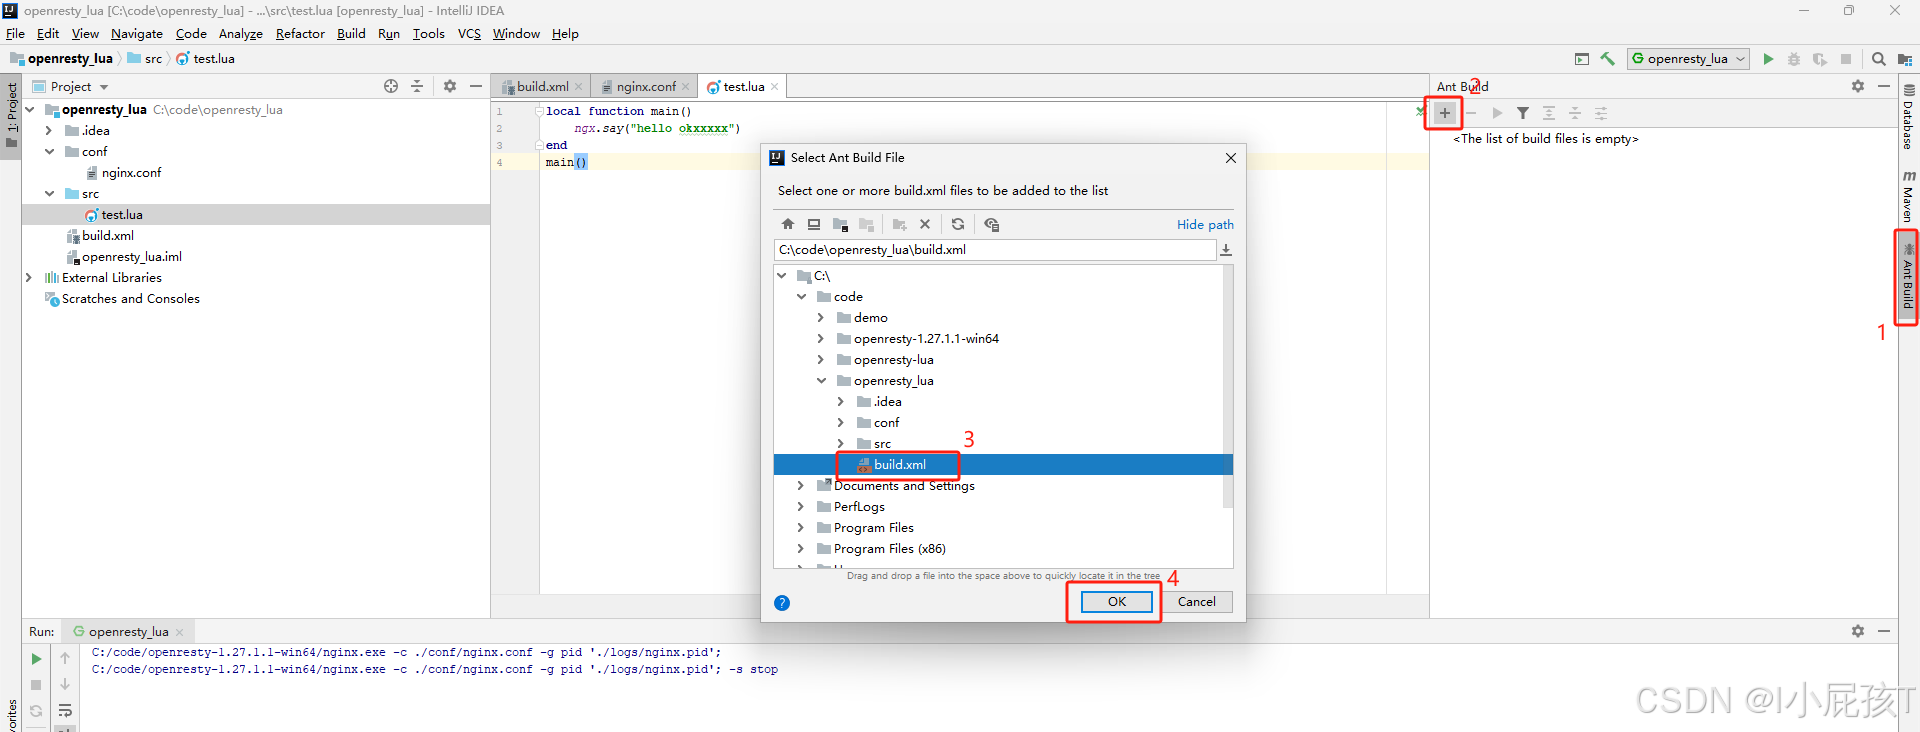This screenshot has width=1920, height=732.
Task: Click the Refresh icon in dialog toolbar
Action: pyautogui.click(x=958, y=224)
